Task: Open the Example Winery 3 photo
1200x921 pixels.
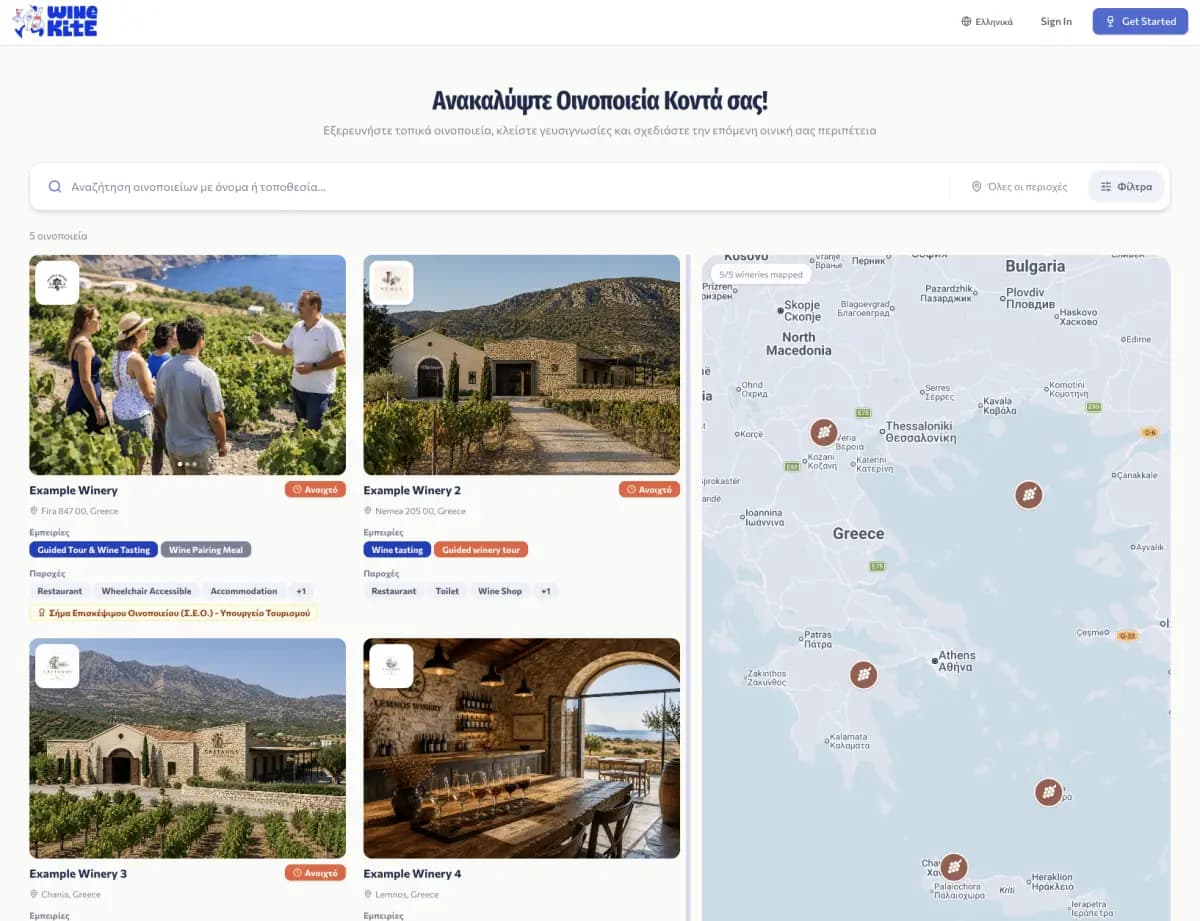Action: 188,748
